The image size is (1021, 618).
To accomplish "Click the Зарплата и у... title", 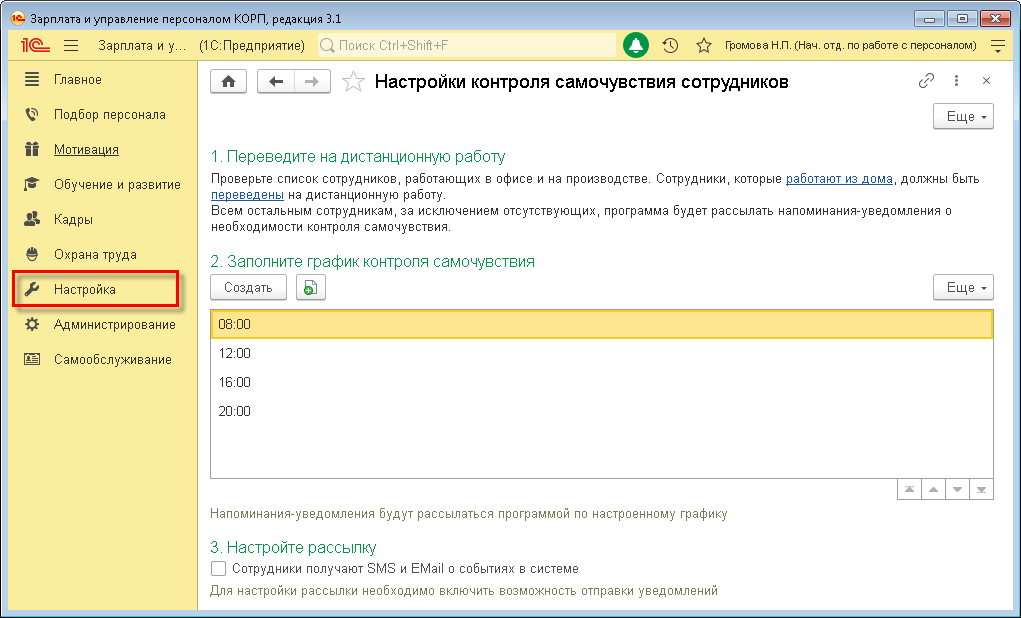I will pyautogui.click(x=142, y=46).
